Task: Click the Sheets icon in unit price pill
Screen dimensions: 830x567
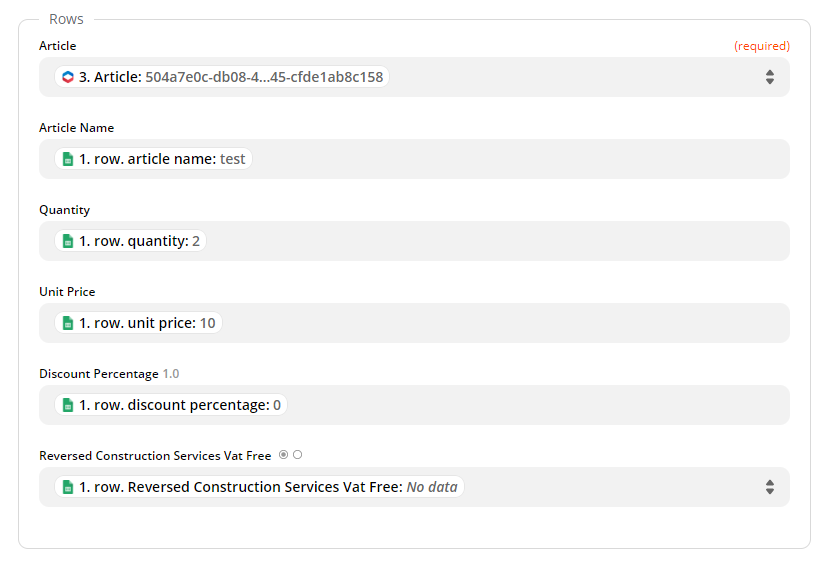Action: pyautogui.click(x=68, y=323)
